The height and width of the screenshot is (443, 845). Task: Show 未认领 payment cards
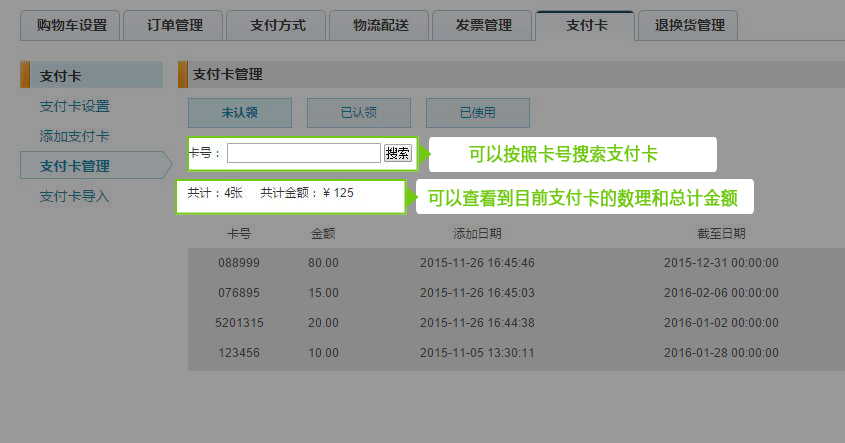pyautogui.click(x=240, y=113)
